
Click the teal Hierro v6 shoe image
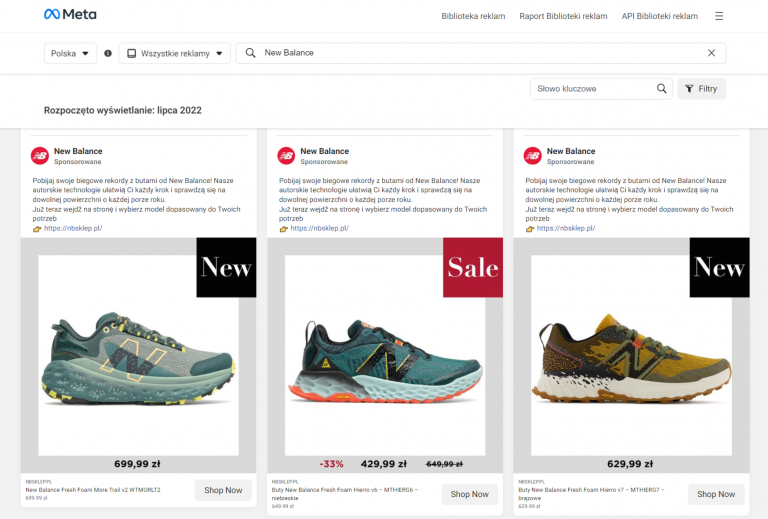pos(385,361)
